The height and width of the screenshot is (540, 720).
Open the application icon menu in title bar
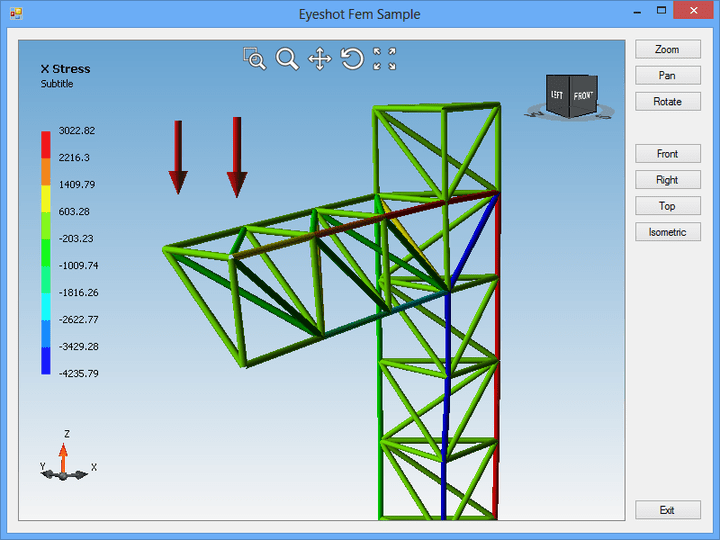tap(15, 14)
